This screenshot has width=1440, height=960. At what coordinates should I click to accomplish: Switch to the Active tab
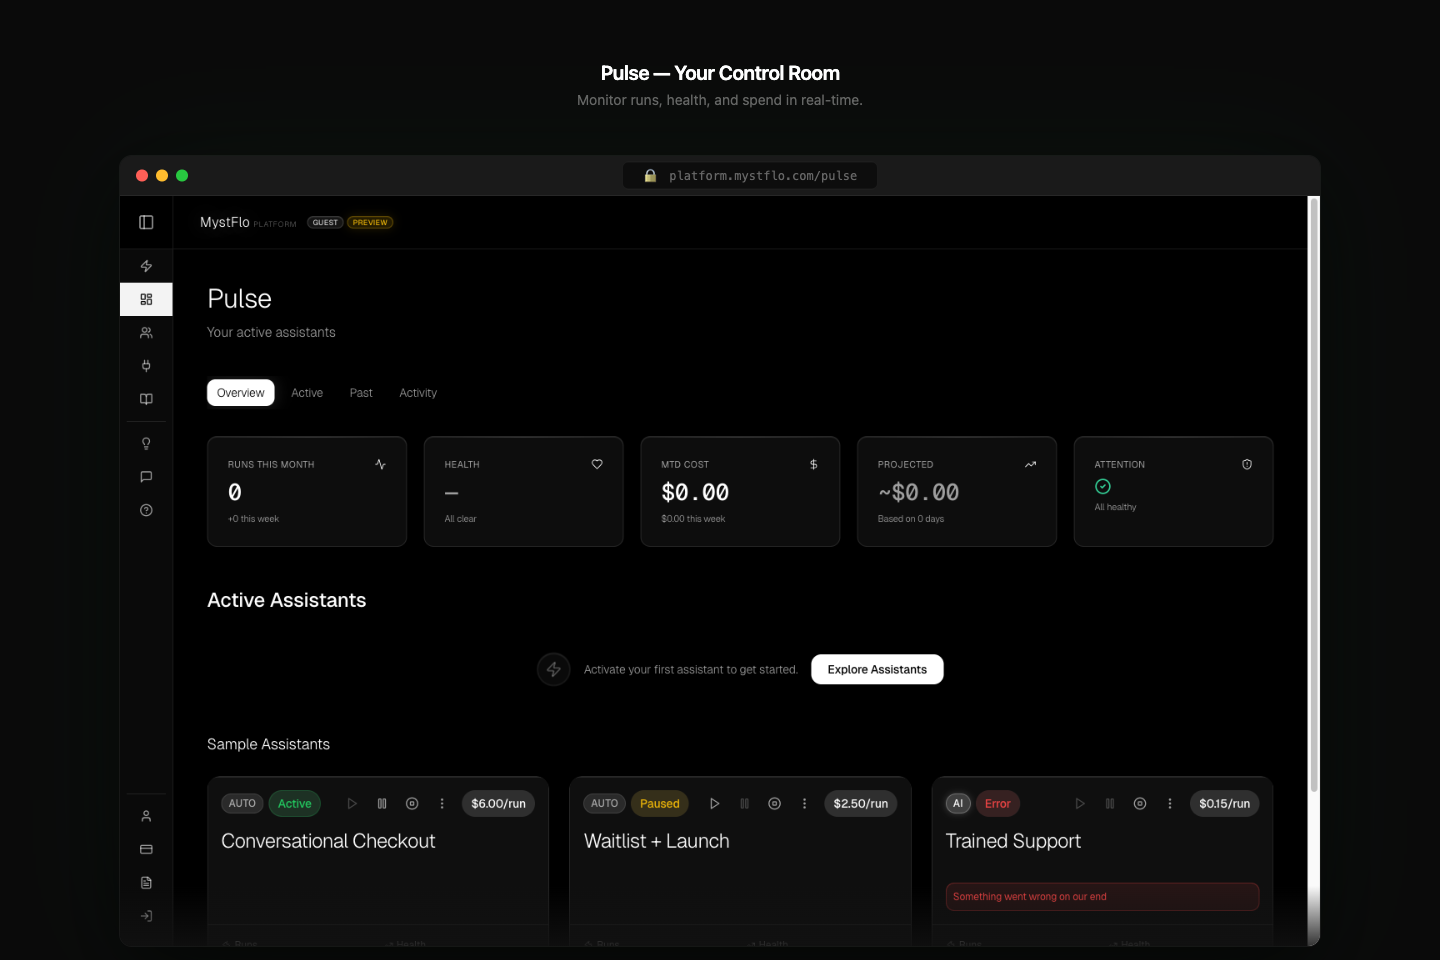tap(307, 392)
